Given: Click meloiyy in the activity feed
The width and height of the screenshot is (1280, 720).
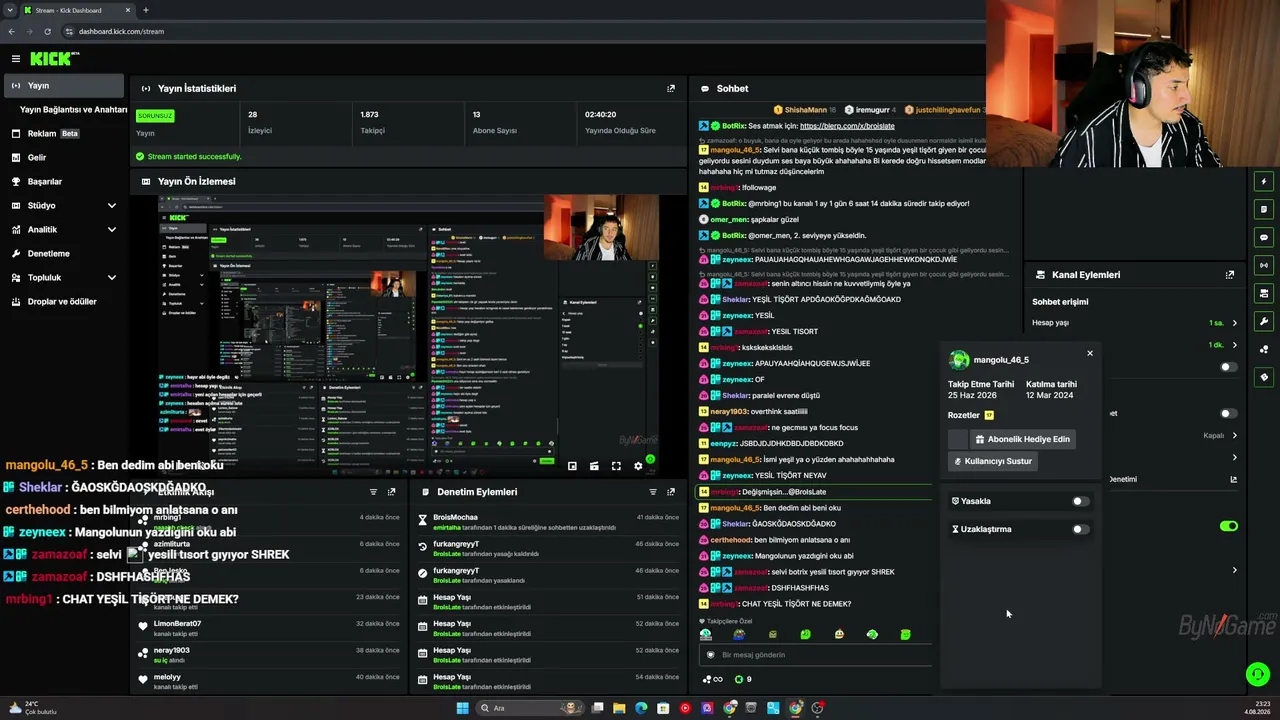Looking at the screenshot, I should pyautogui.click(x=169, y=677).
